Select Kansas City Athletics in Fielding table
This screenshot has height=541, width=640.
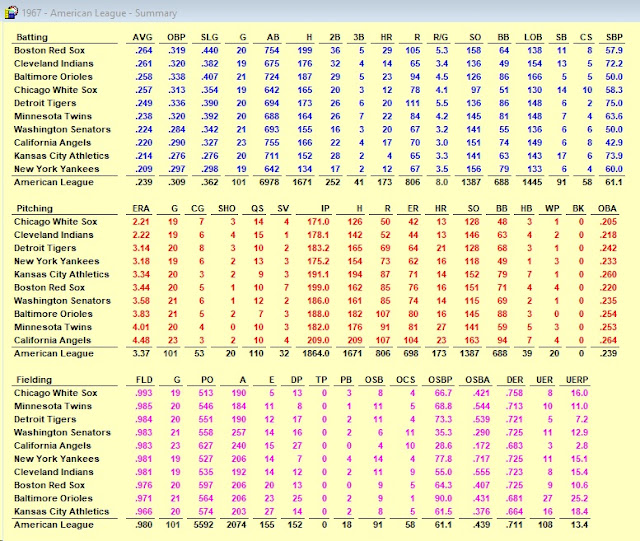[x=61, y=511]
